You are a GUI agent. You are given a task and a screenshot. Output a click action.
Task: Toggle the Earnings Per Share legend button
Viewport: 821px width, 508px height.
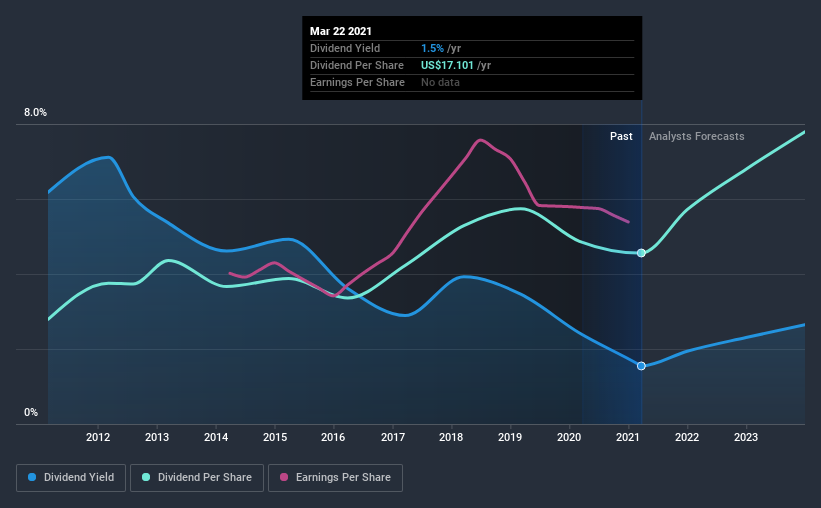pos(335,478)
